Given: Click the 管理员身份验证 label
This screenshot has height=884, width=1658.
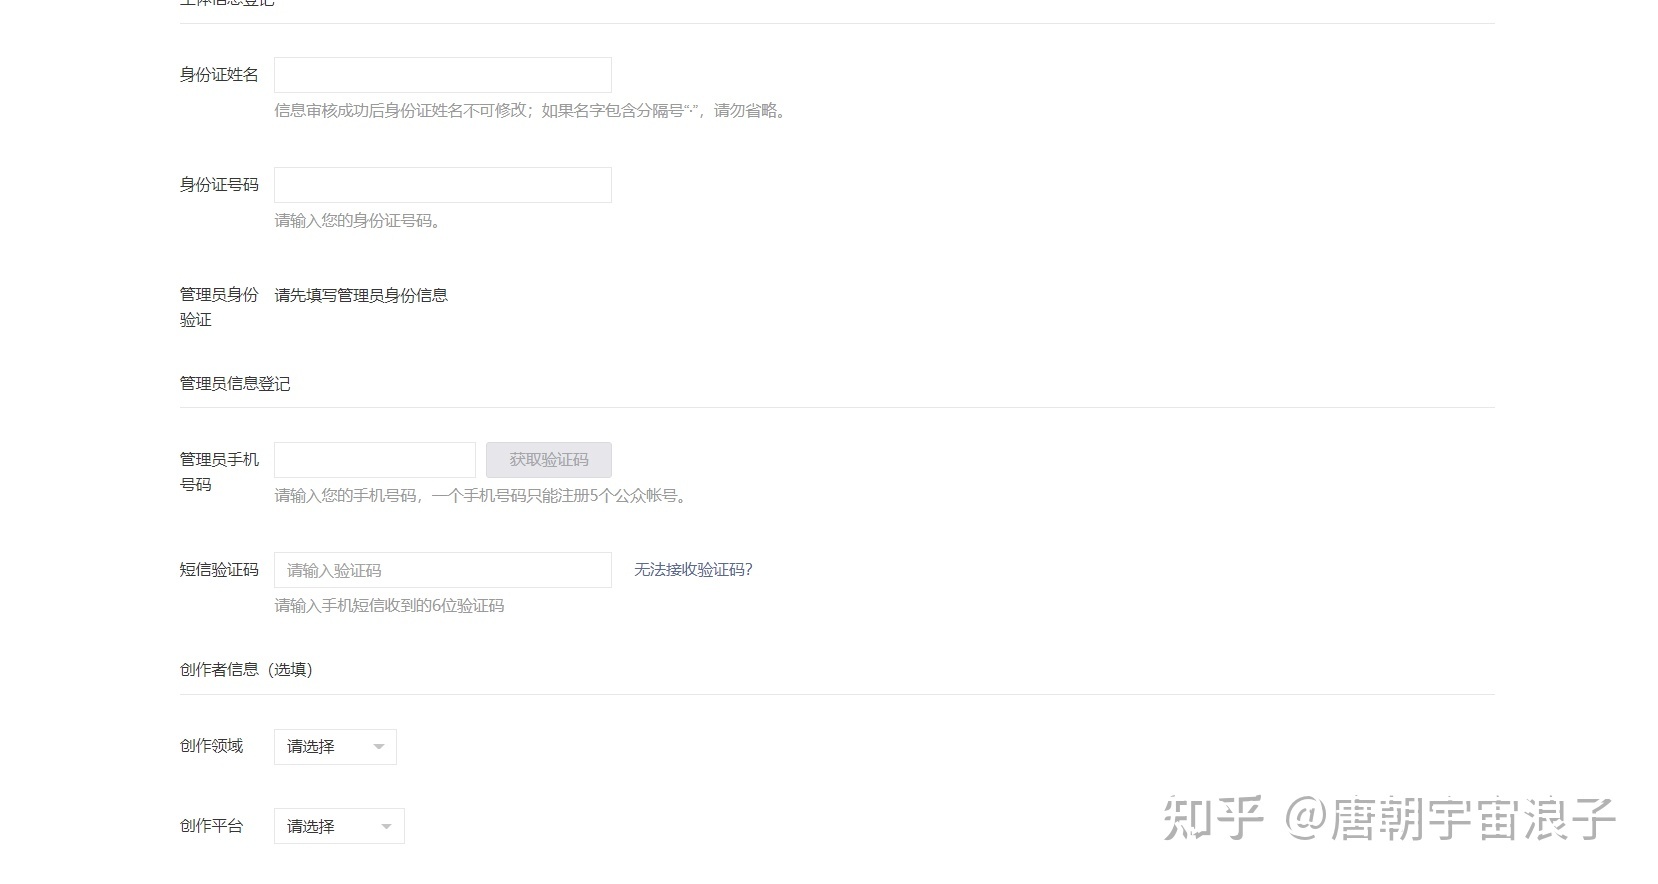Looking at the screenshot, I should click(219, 307).
